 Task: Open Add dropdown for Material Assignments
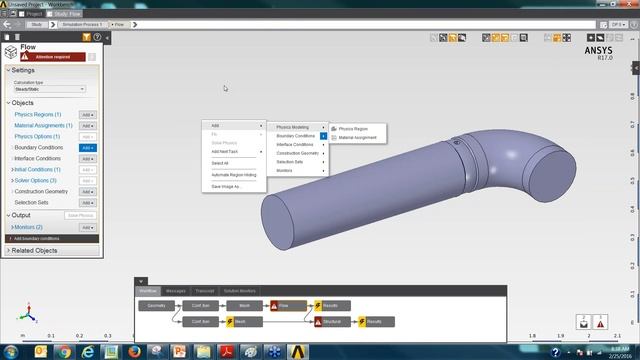88,126
